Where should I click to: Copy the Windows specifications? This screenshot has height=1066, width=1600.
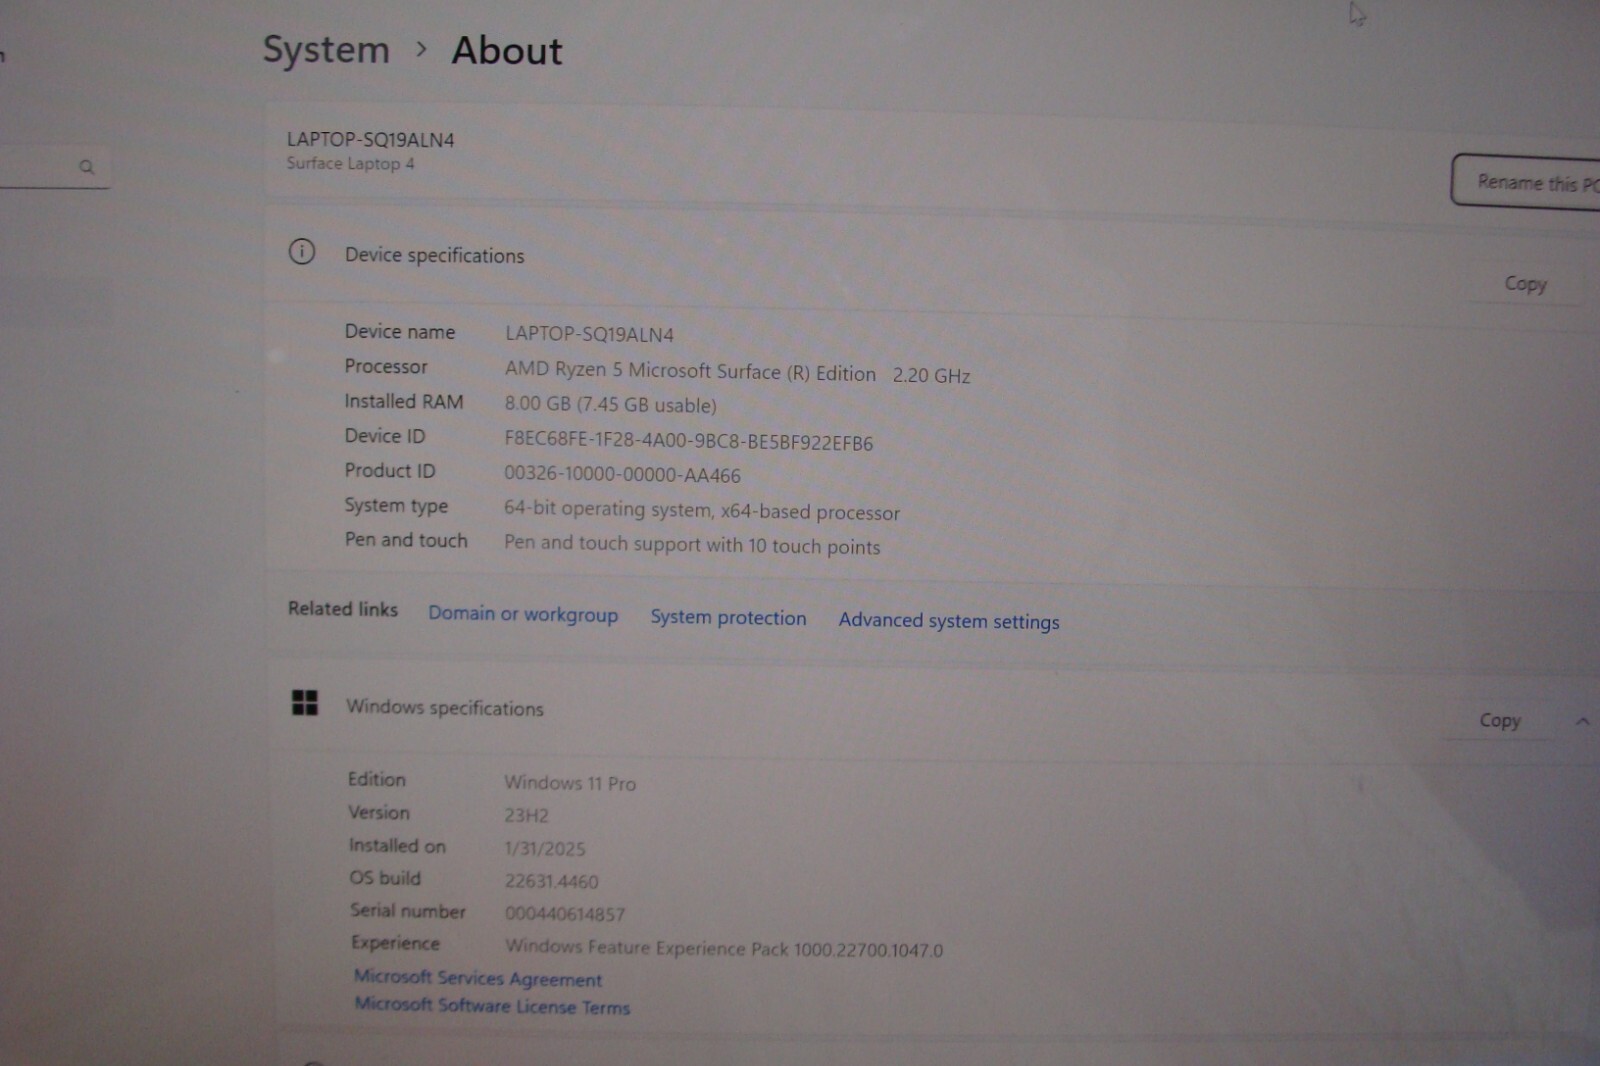pos(1500,720)
